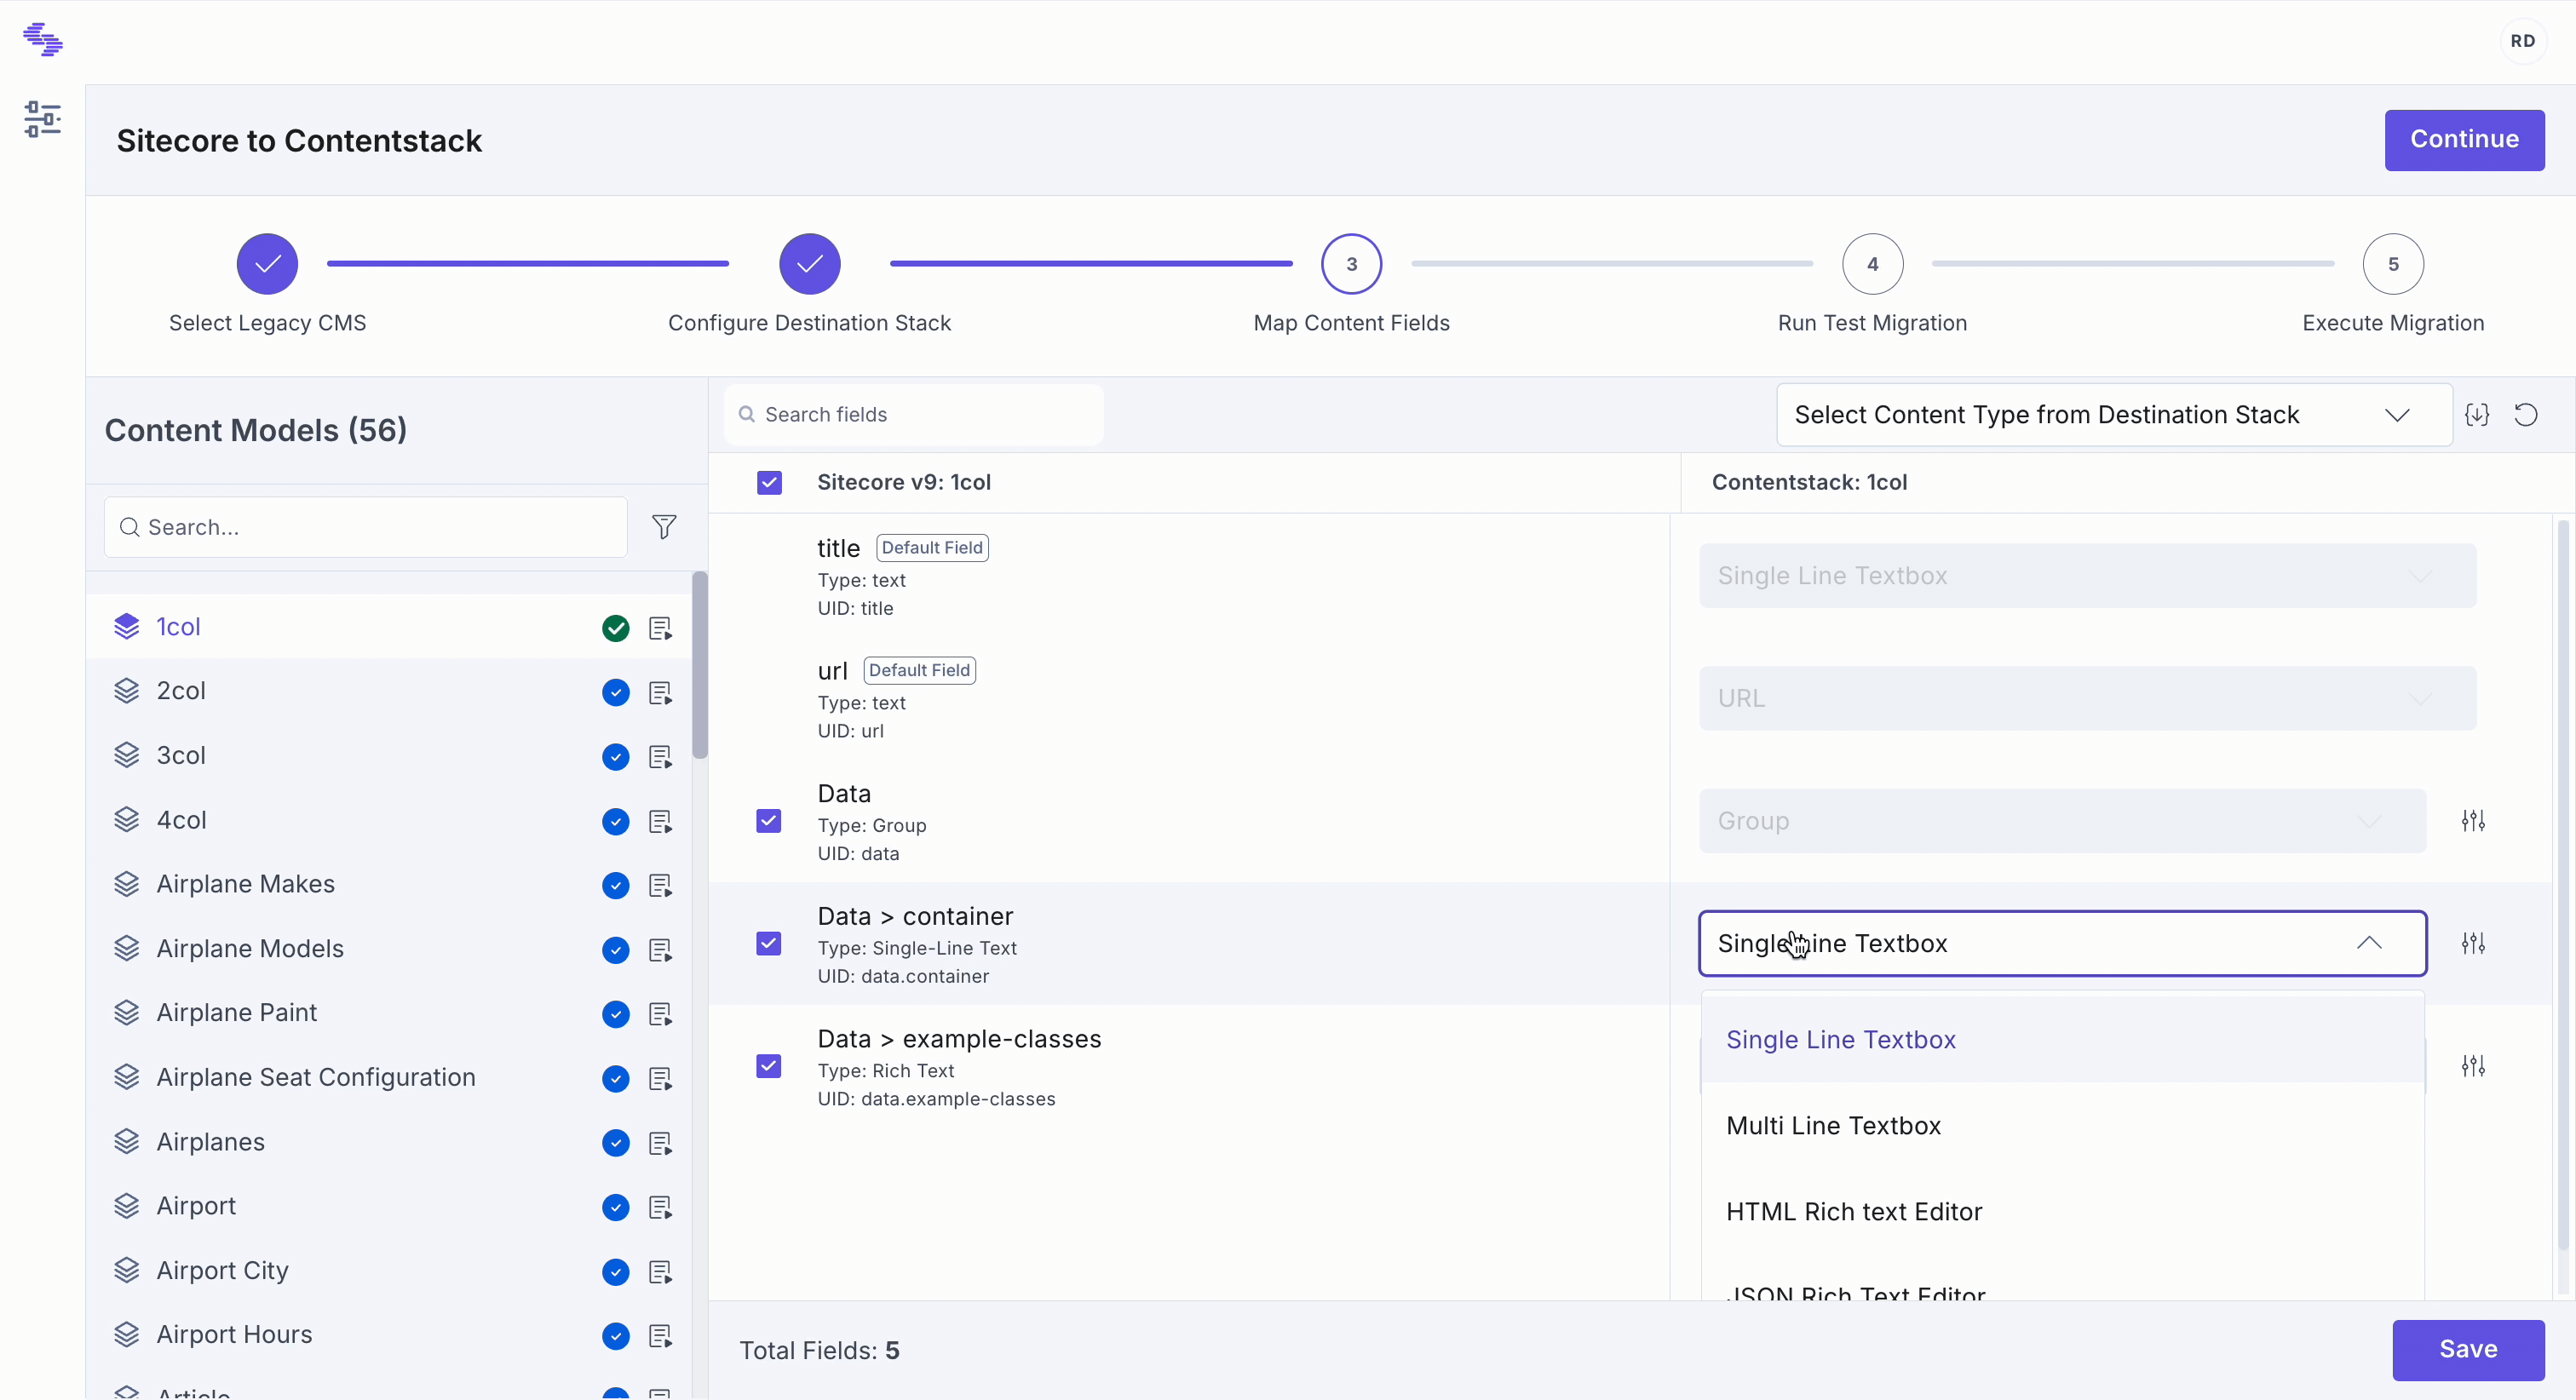Choose Multi Line Textbox from the list
Screen dimensions: 2576x1400
coord(2062,1125)
